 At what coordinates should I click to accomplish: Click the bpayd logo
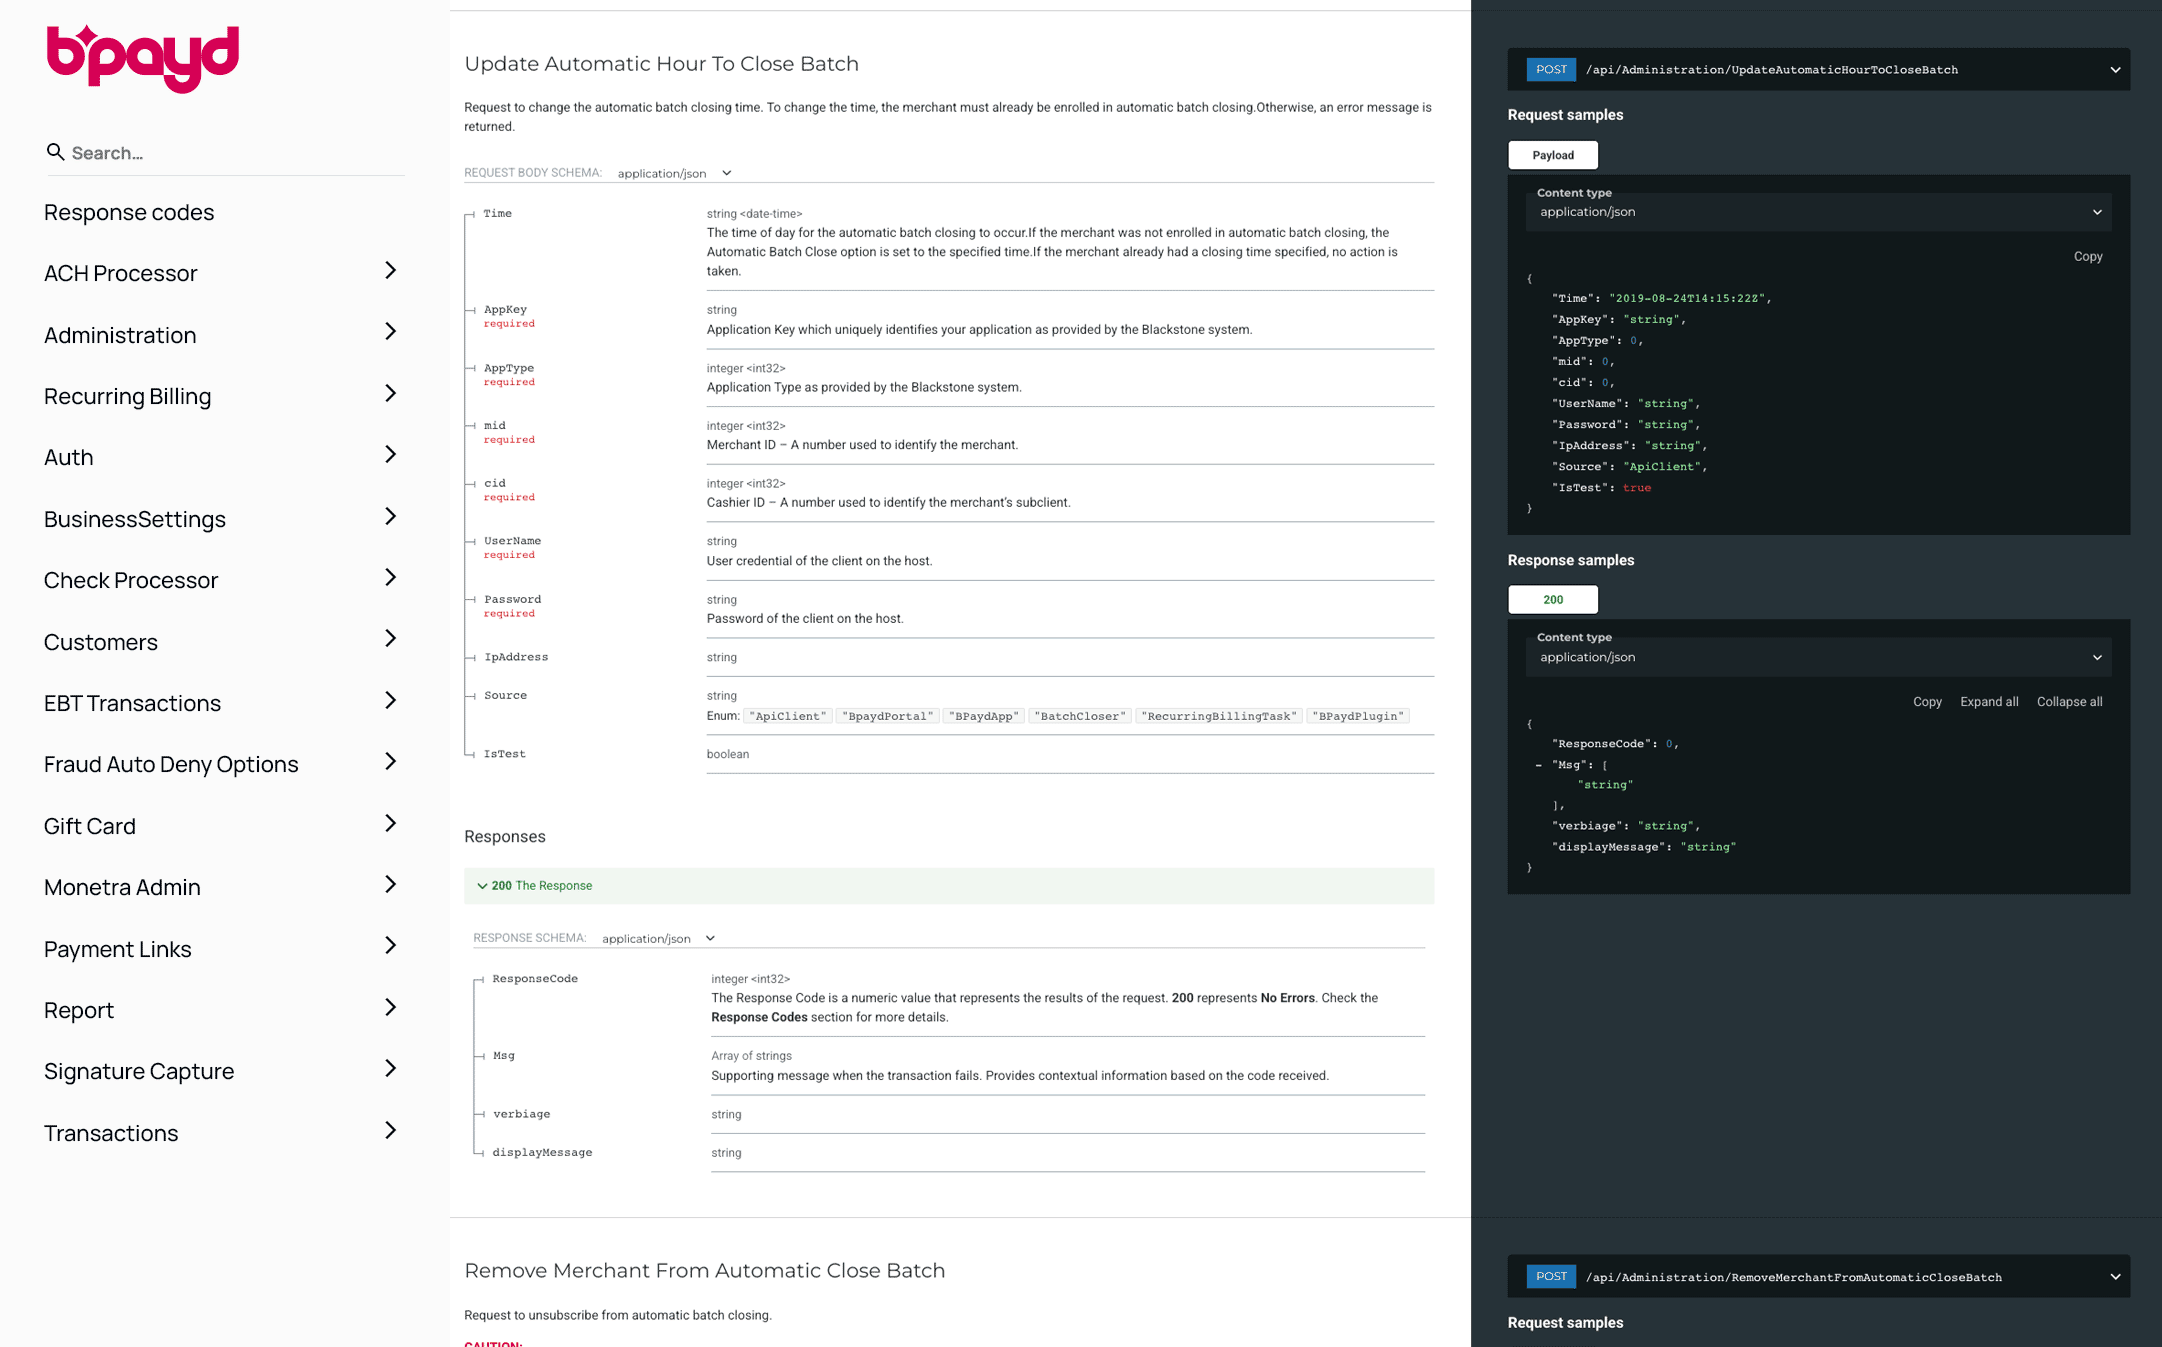tap(143, 58)
